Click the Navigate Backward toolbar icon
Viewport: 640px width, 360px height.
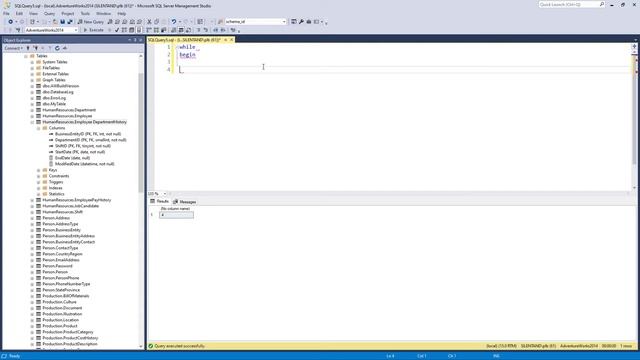click(x=11, y=22)
